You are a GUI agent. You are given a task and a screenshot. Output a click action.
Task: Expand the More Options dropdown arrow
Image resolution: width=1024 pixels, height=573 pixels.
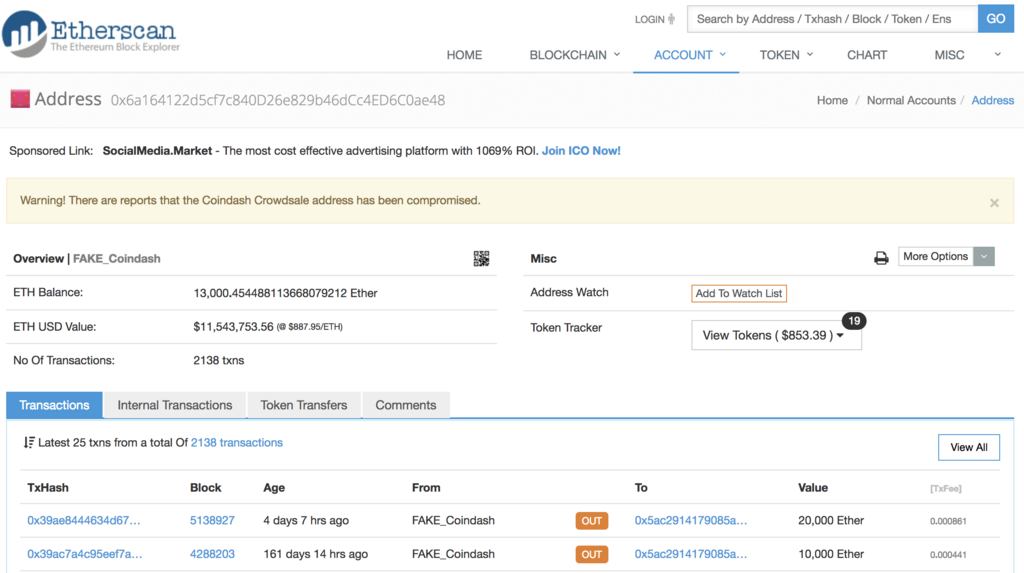click(984, 257)
